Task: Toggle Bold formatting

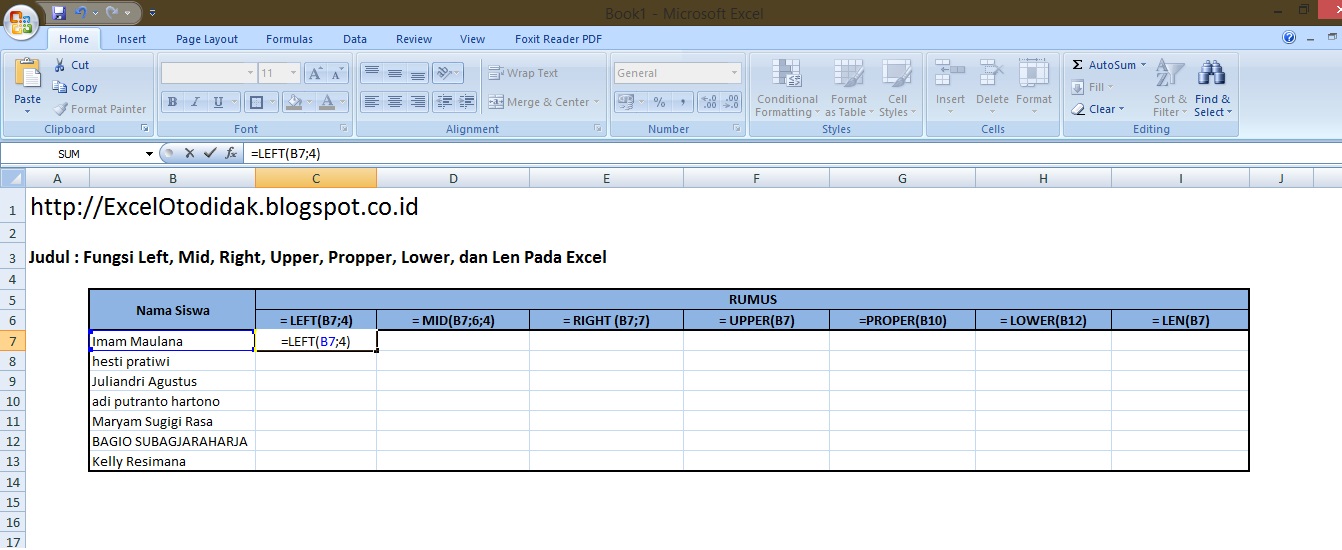Action: [172, 102]
